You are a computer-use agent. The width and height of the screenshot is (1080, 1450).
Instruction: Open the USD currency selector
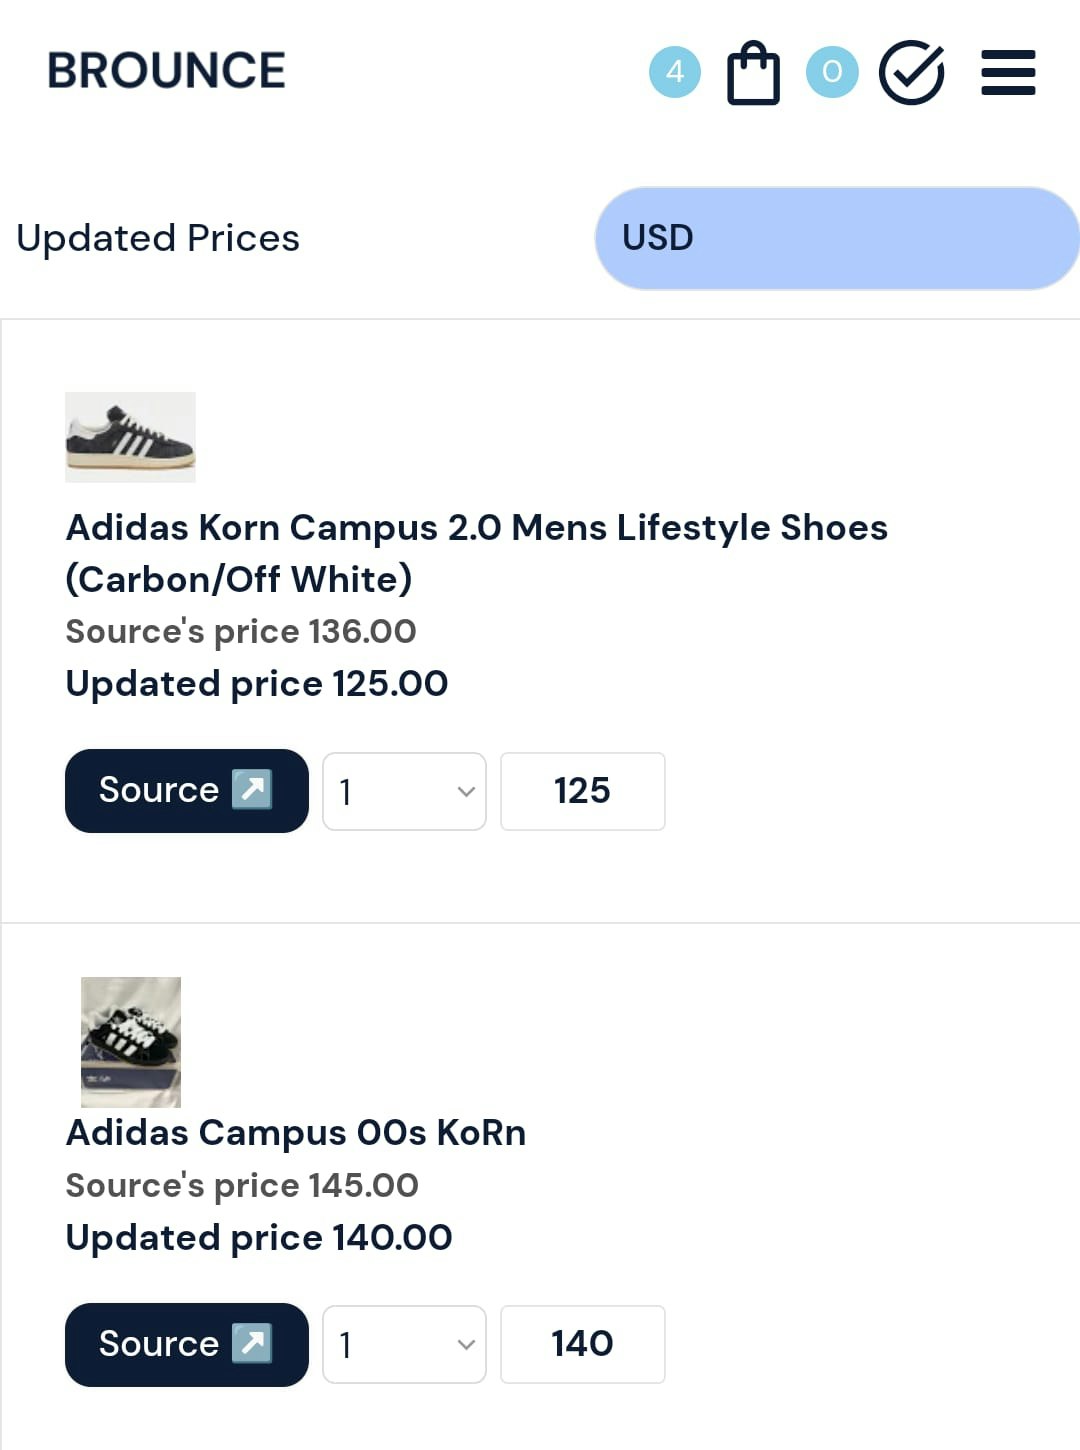837,238
